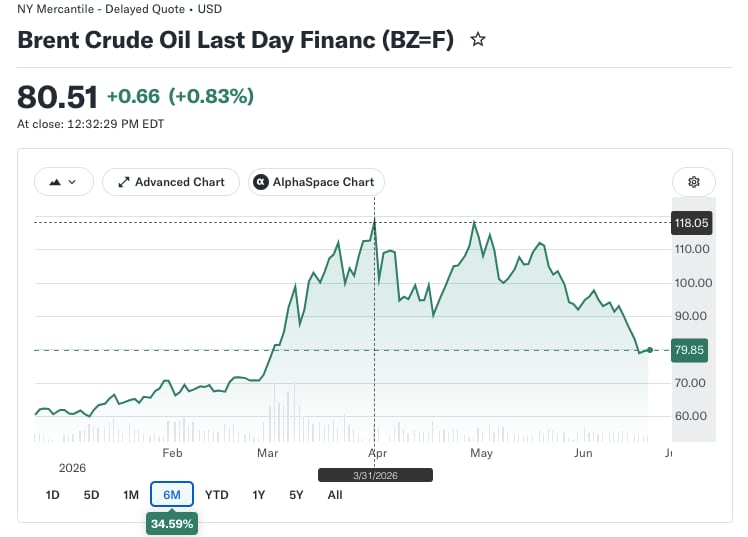Screen dimensions: 748x537
Task: Click the 80.51 quote price
Action: click(x=57, y=97)
